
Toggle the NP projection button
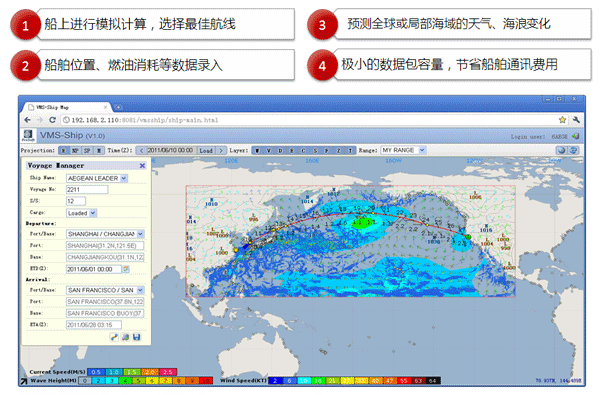point(75,150)
